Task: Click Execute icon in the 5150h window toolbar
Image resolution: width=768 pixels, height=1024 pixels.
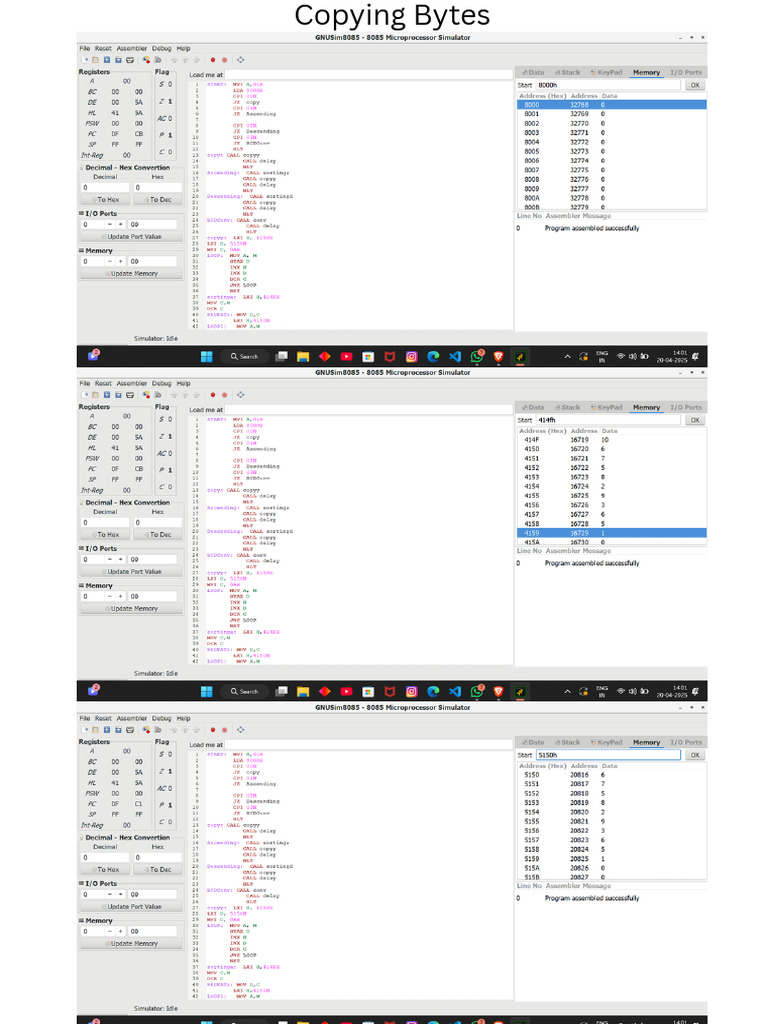Action: [157, 730]
